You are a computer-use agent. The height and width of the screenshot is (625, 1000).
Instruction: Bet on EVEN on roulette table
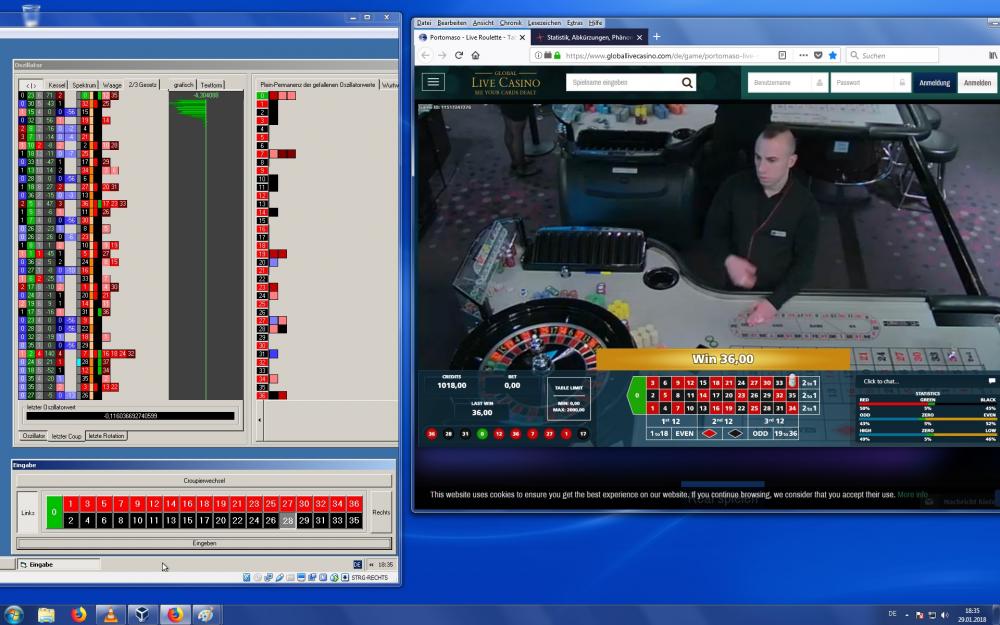tap(684, 434)
